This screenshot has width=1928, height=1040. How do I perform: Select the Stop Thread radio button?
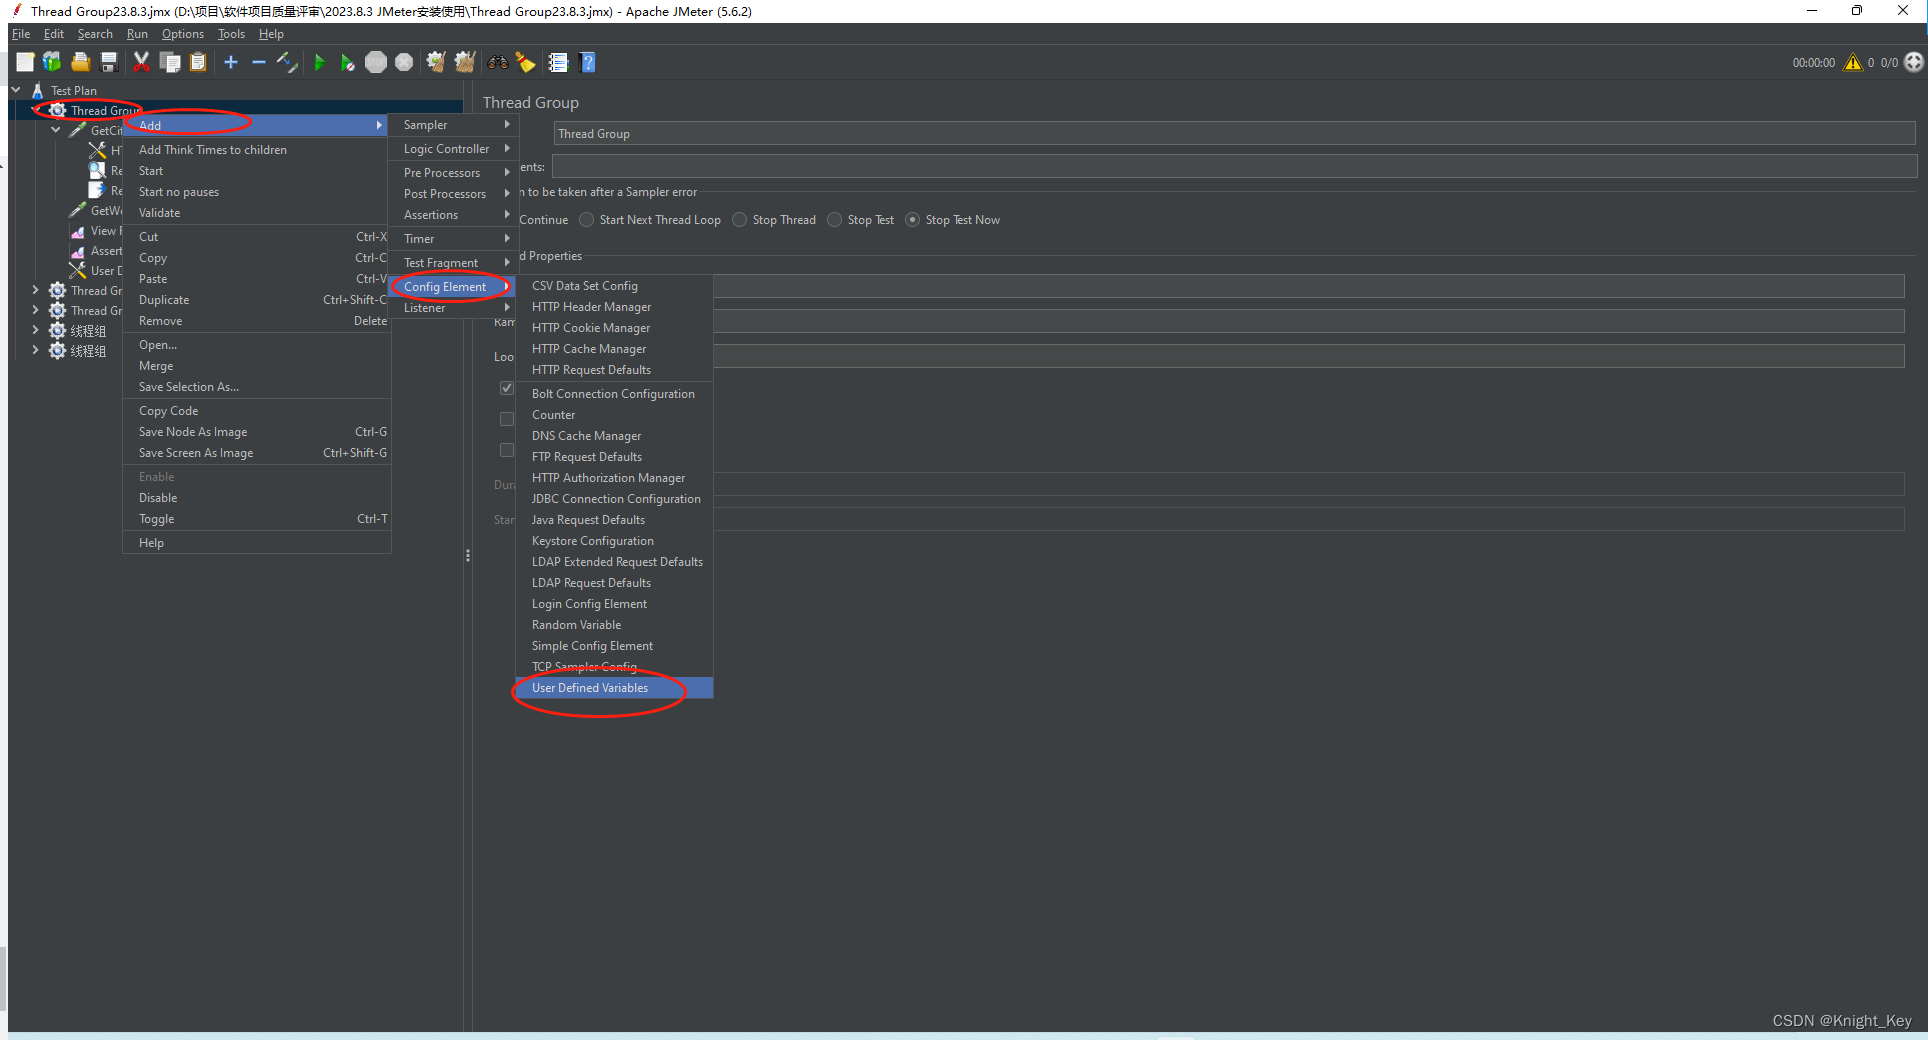tap(740, 219)
